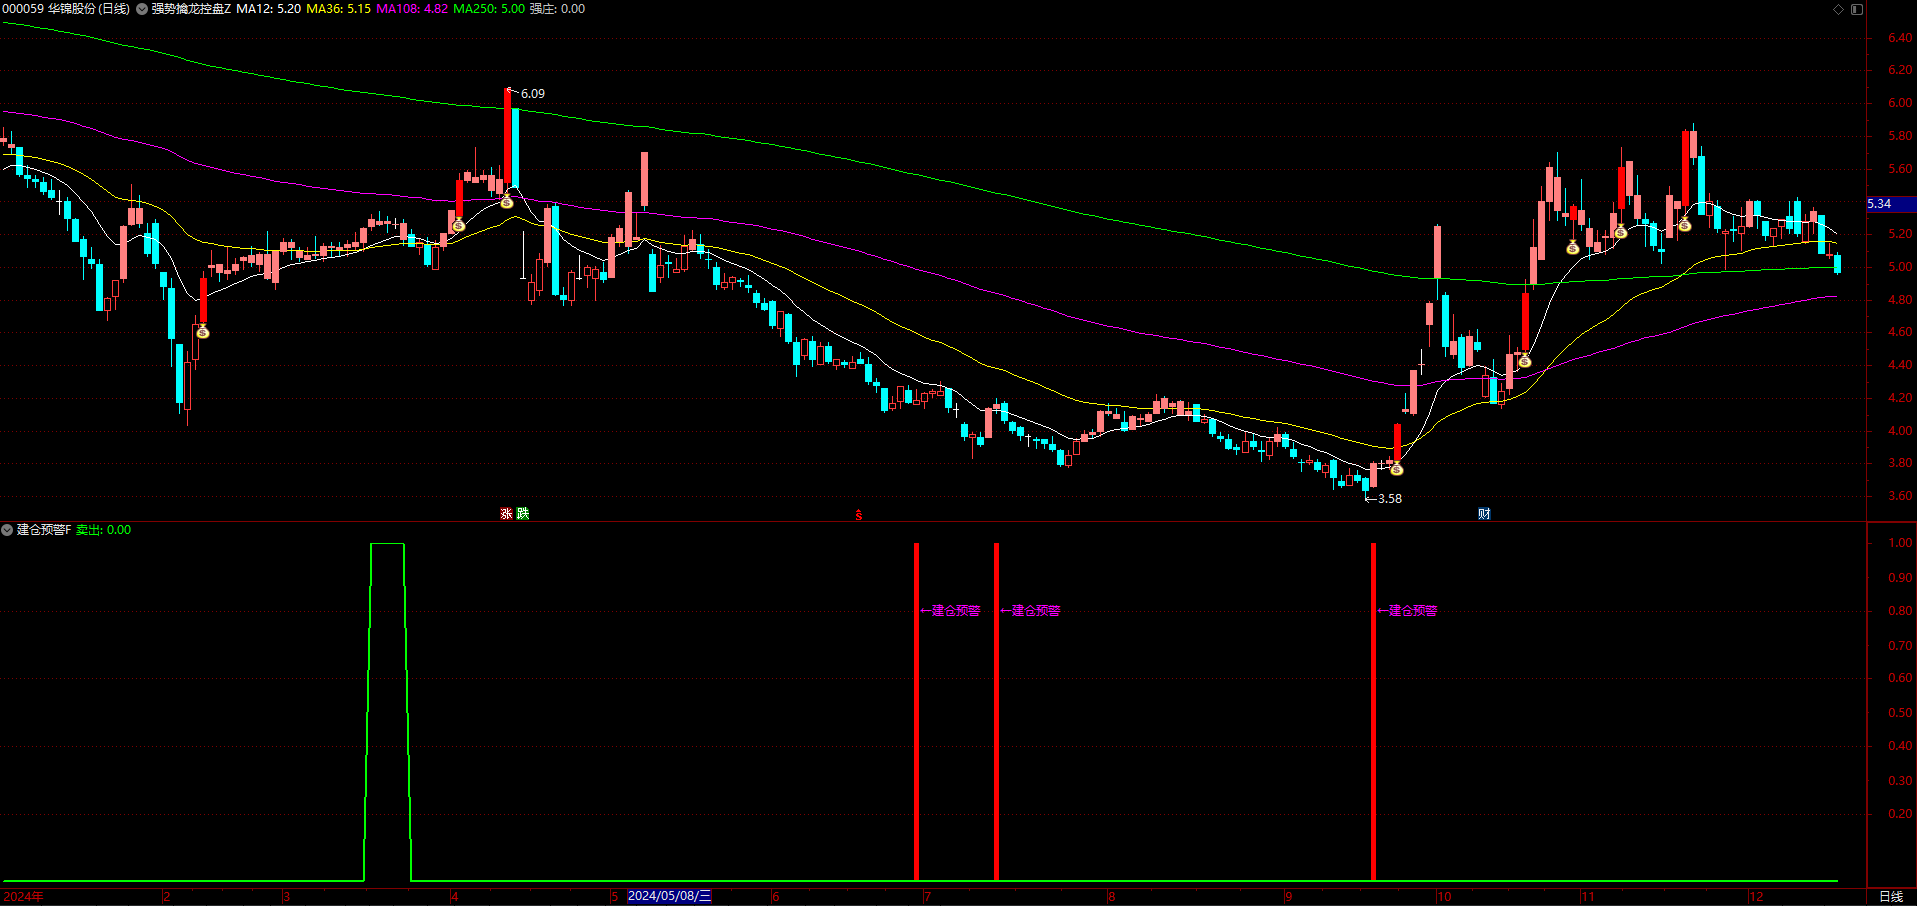This screenshot has width=1917, height=906.
Task: Click month 7 on the time axis
Action: point(928,896)
